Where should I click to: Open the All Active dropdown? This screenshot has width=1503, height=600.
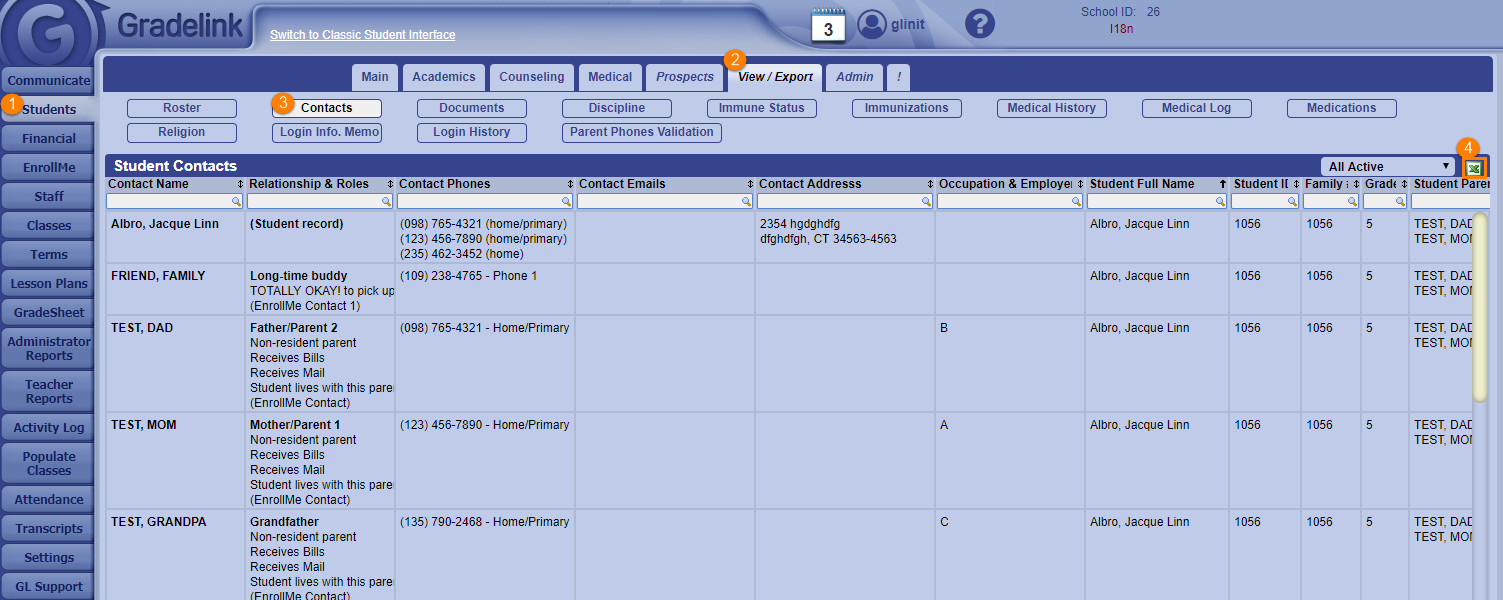tap(1388, 167)
